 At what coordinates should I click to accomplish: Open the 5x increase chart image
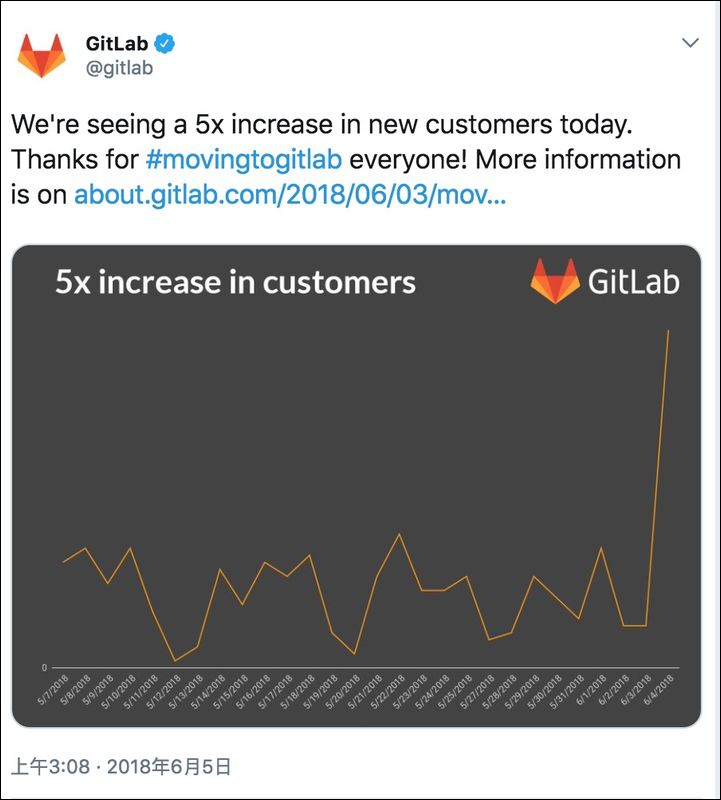356,486
